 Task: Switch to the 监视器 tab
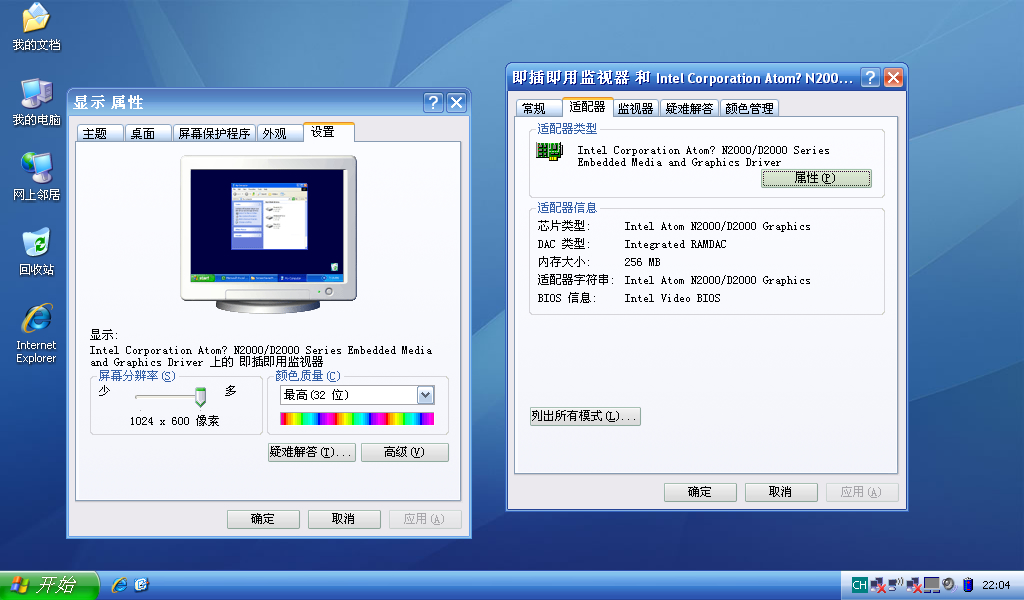tap(635, 108)
